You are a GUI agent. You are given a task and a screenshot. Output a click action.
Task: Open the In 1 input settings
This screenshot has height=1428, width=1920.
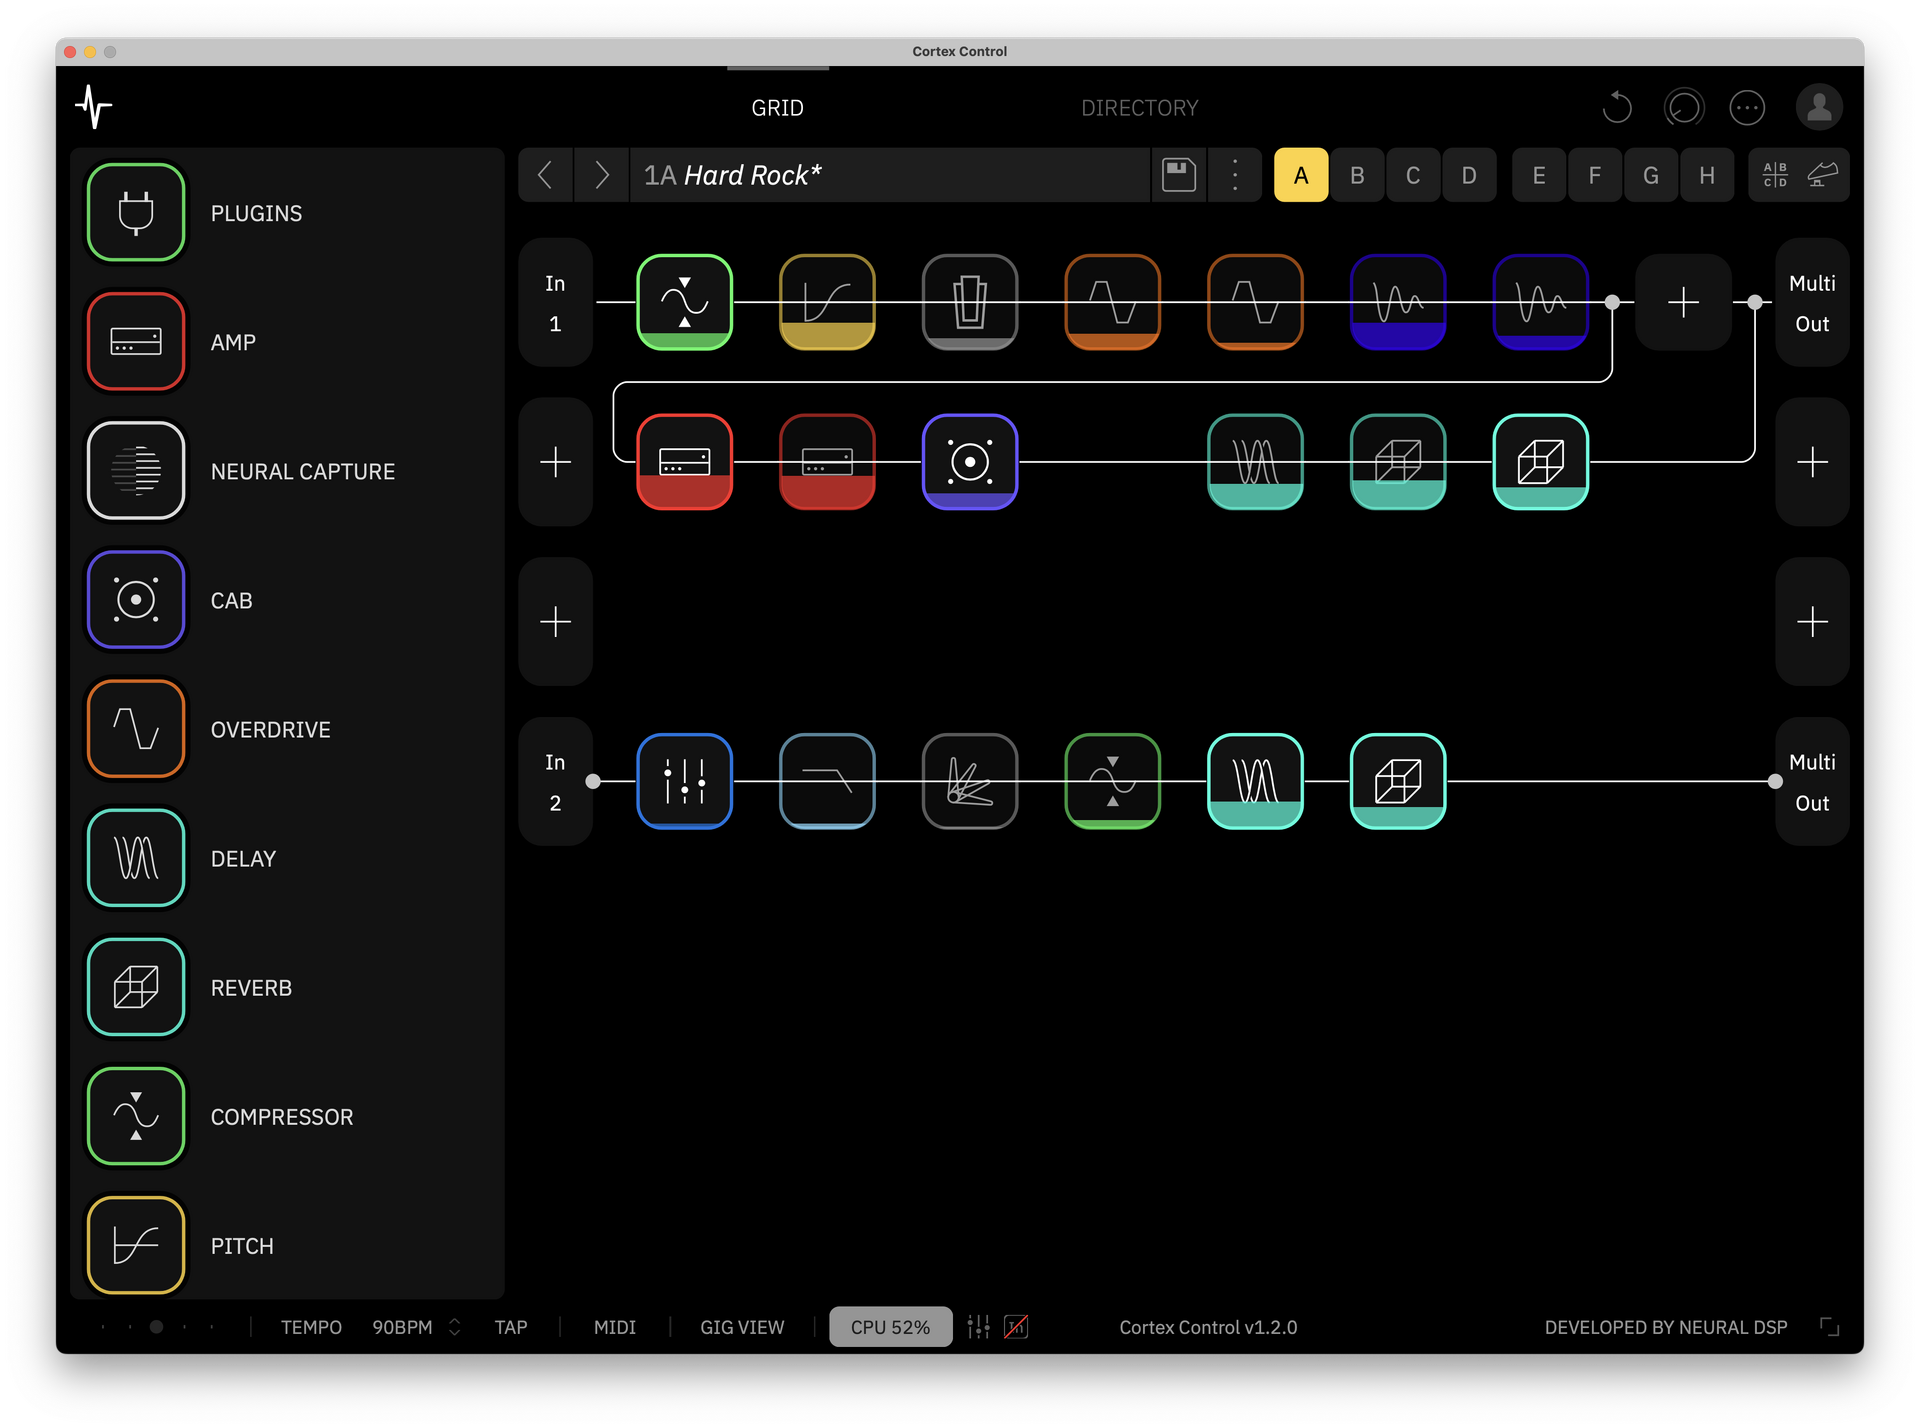point(555,302)
